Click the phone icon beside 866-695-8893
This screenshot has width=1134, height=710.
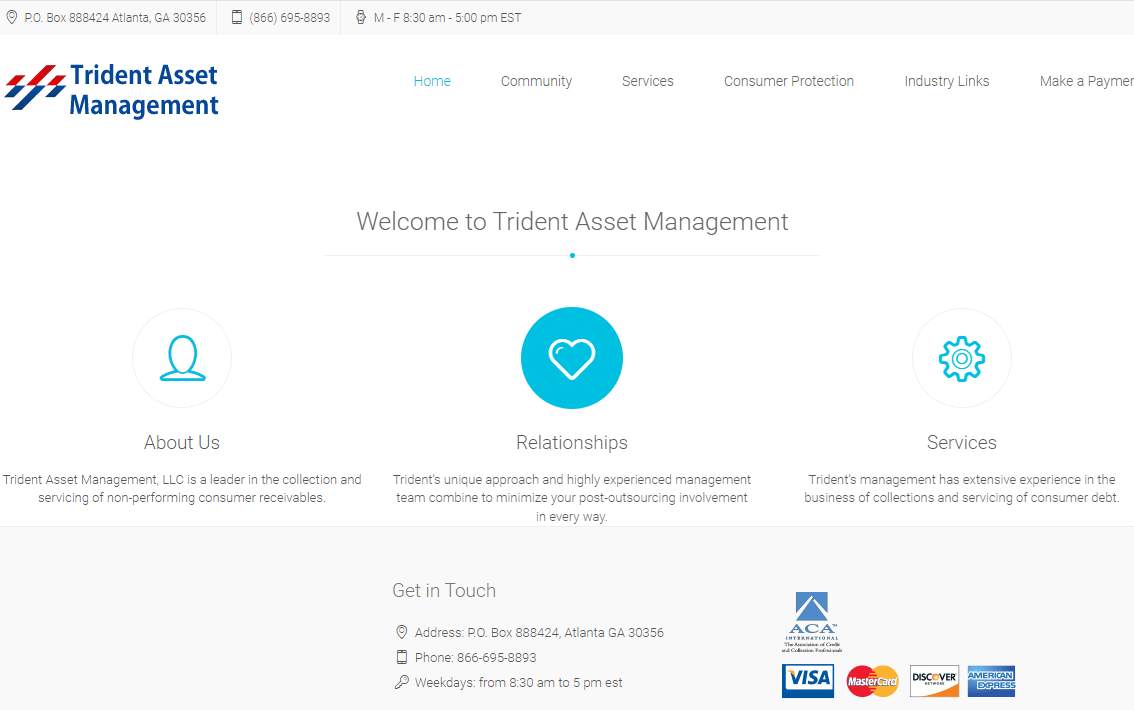[402, 657]
